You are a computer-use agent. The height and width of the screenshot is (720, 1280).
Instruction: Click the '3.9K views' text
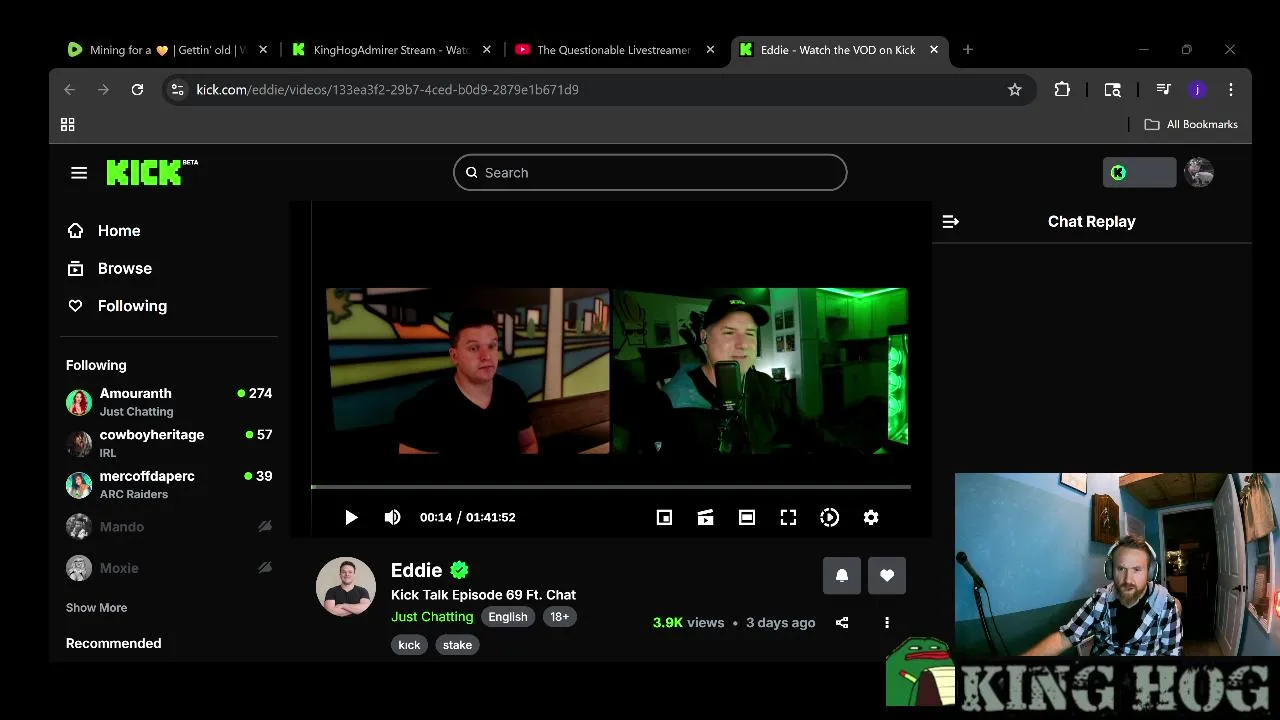(688, 623)
